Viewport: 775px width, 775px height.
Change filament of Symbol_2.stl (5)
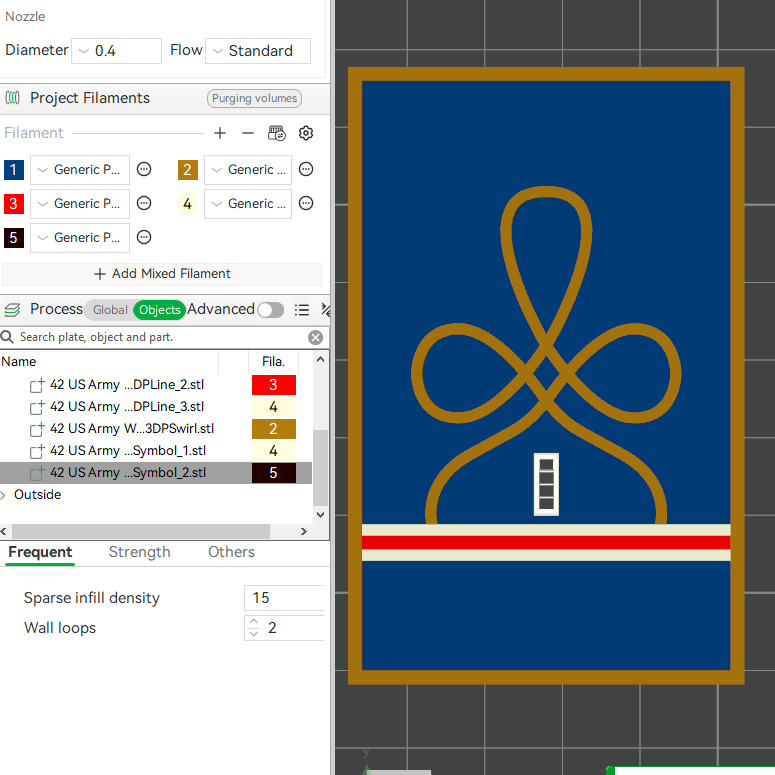[274, 473]
